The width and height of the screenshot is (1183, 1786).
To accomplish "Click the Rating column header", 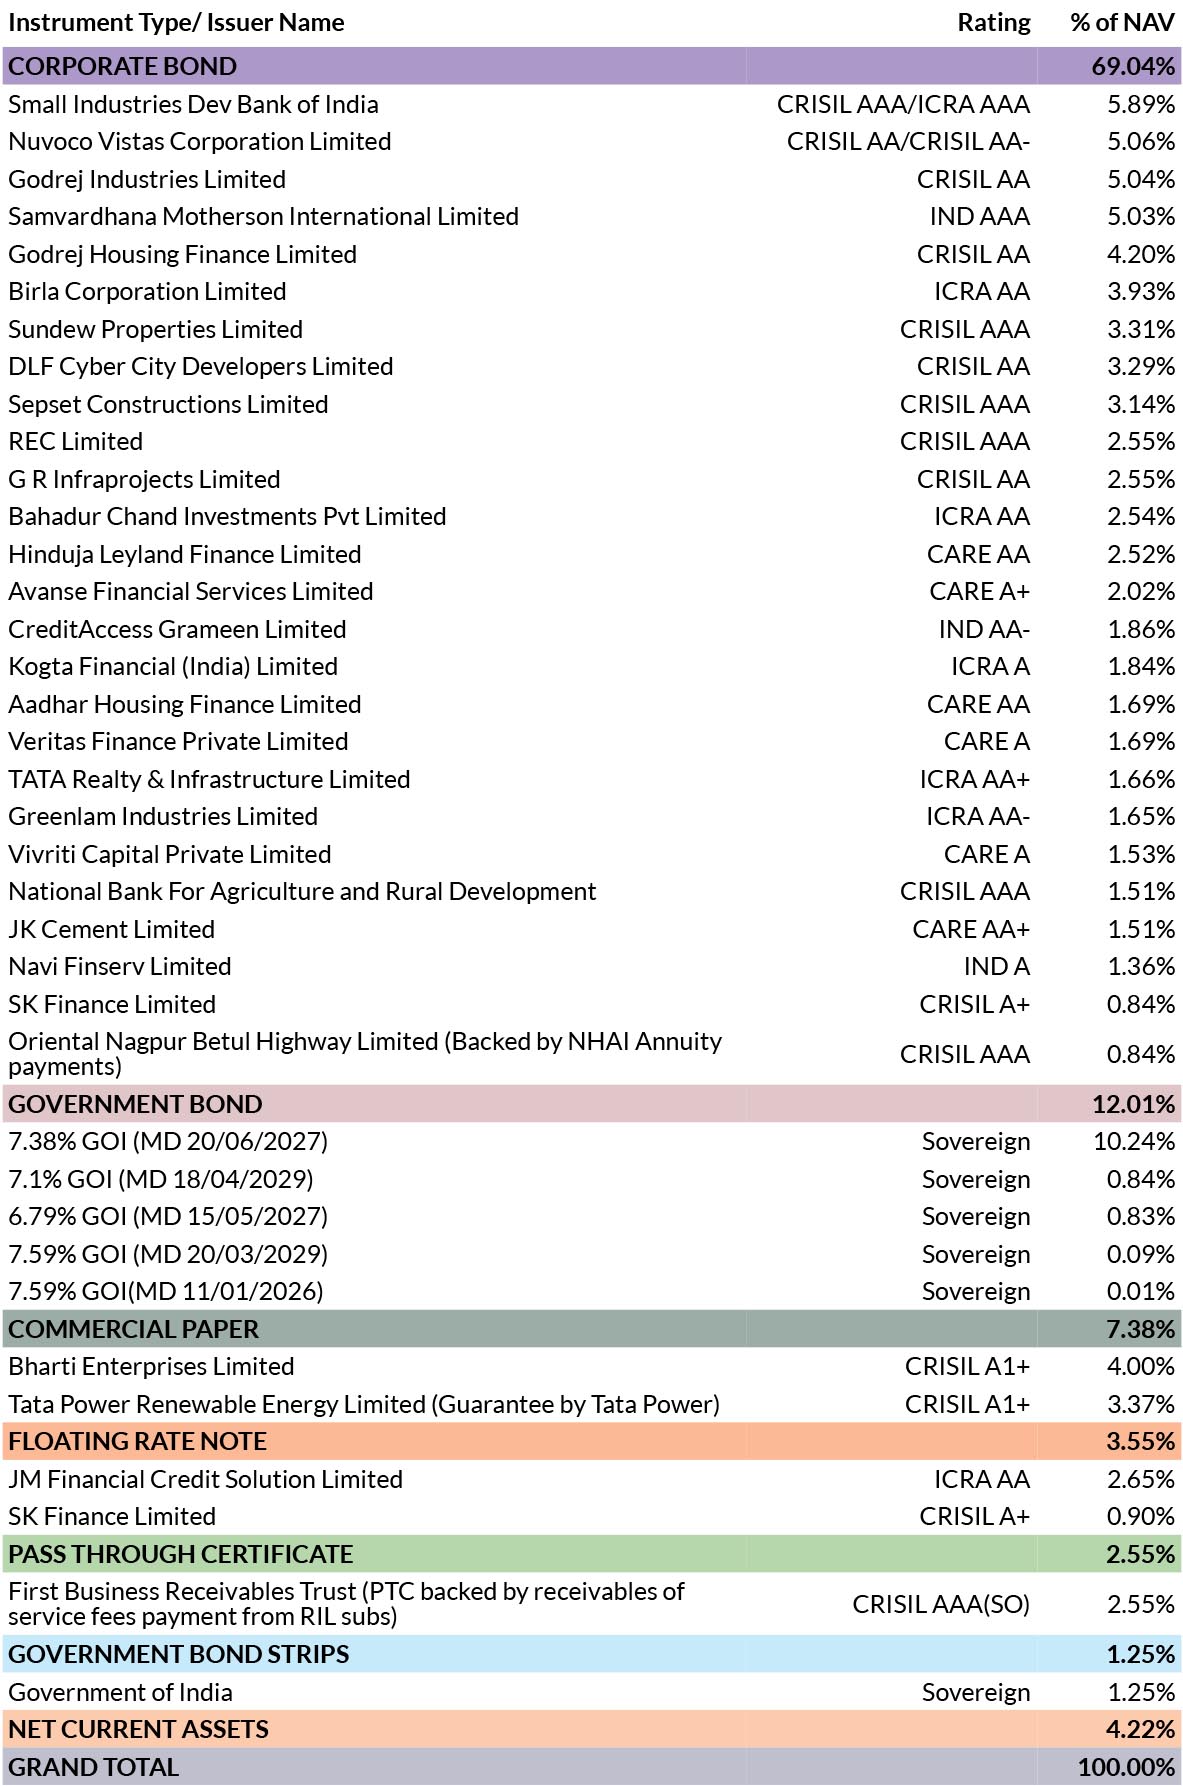I will point(993,23).
